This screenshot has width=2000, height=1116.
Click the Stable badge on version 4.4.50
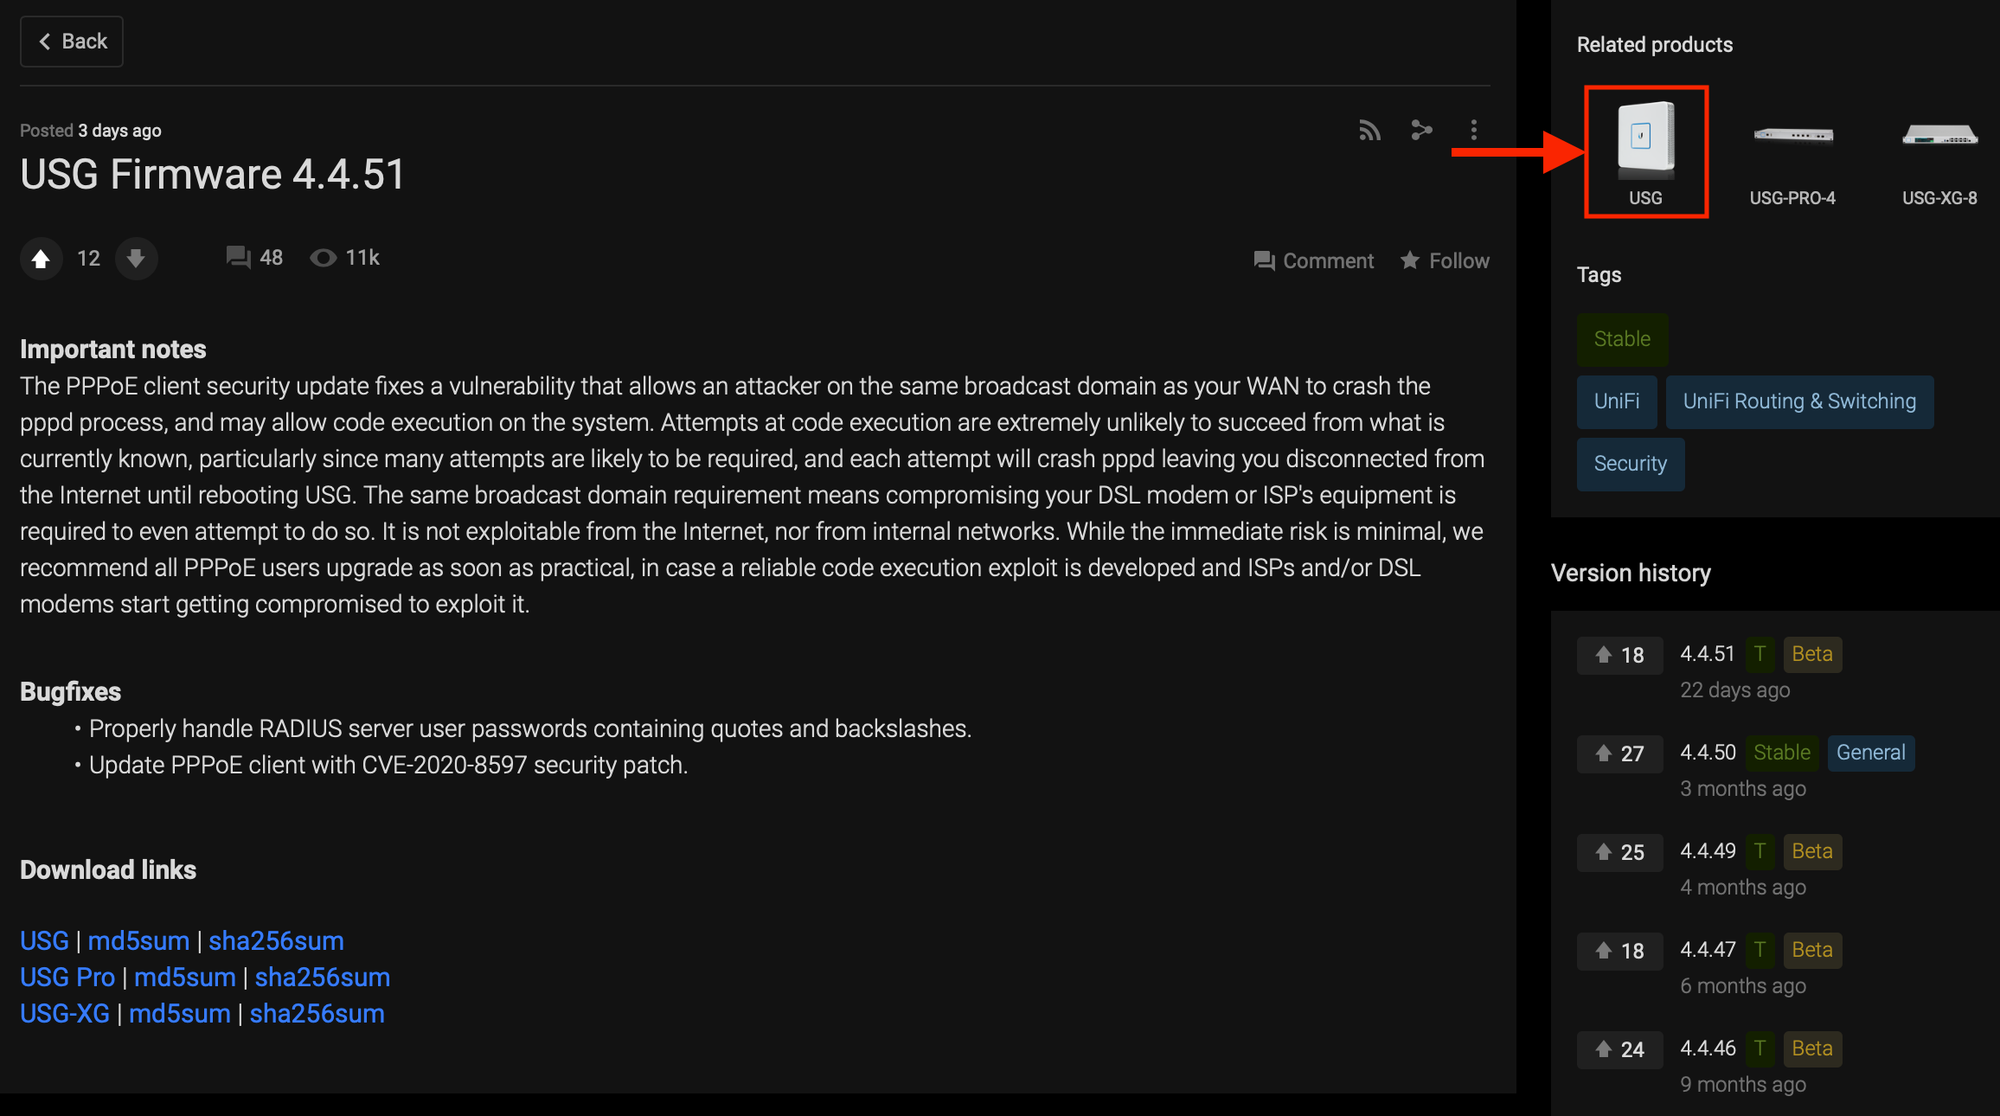point(1782,753)
